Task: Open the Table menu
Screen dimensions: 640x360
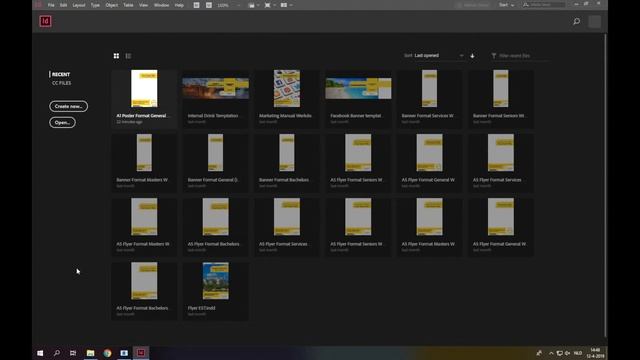Action: pyautogui.click(x=128, y=5)
